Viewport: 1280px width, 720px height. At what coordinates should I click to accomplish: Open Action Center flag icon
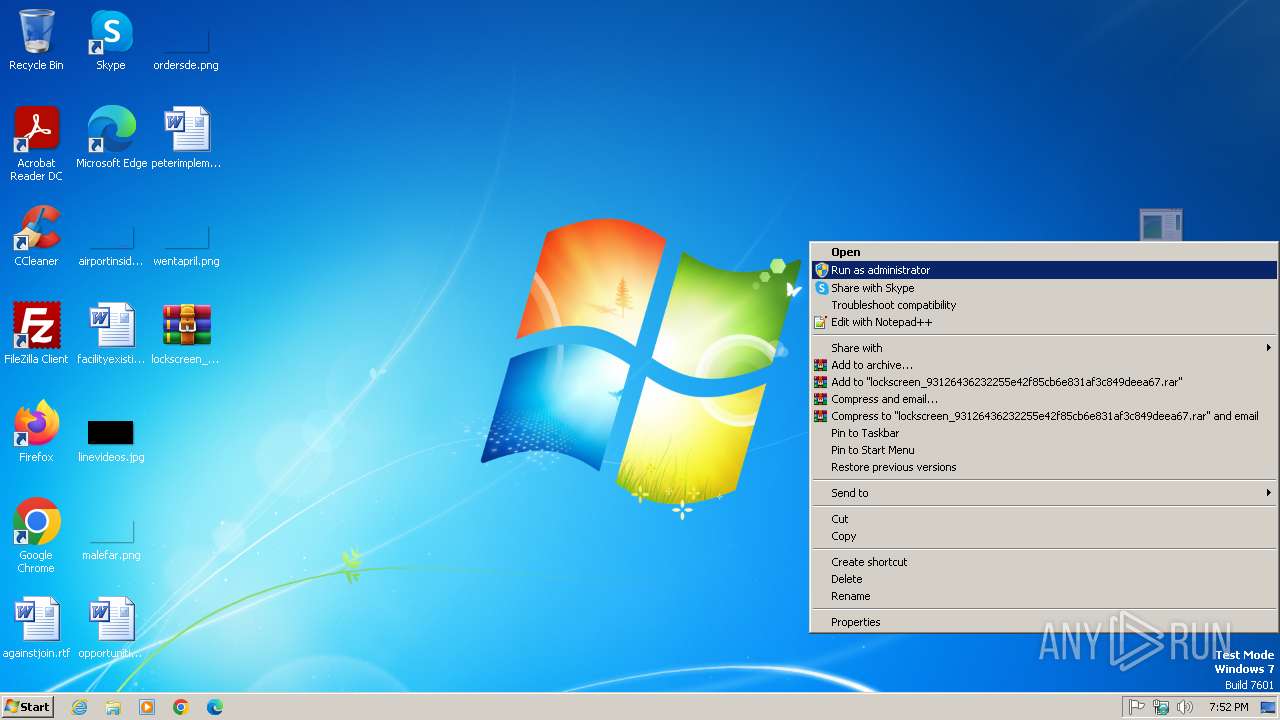click(x=1137, y=707)
